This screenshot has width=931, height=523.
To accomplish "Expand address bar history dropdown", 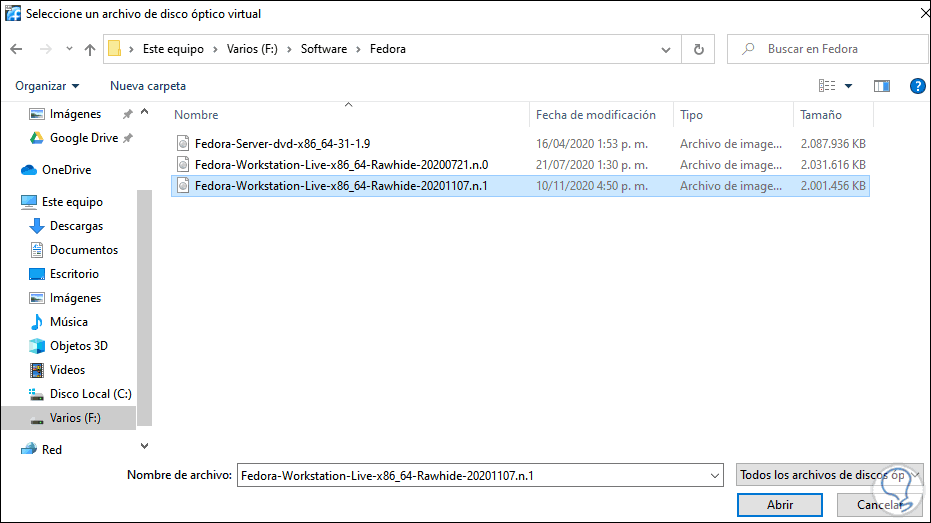I will (666, 50).
